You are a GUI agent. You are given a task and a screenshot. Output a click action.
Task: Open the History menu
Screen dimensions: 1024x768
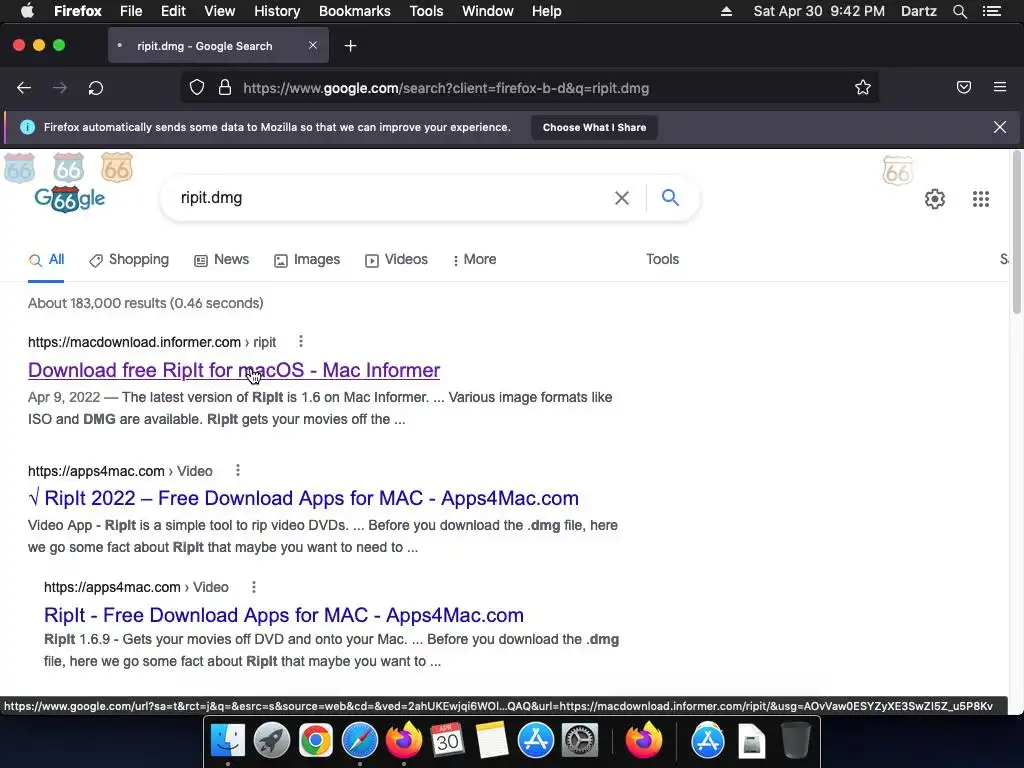[277, 11]
